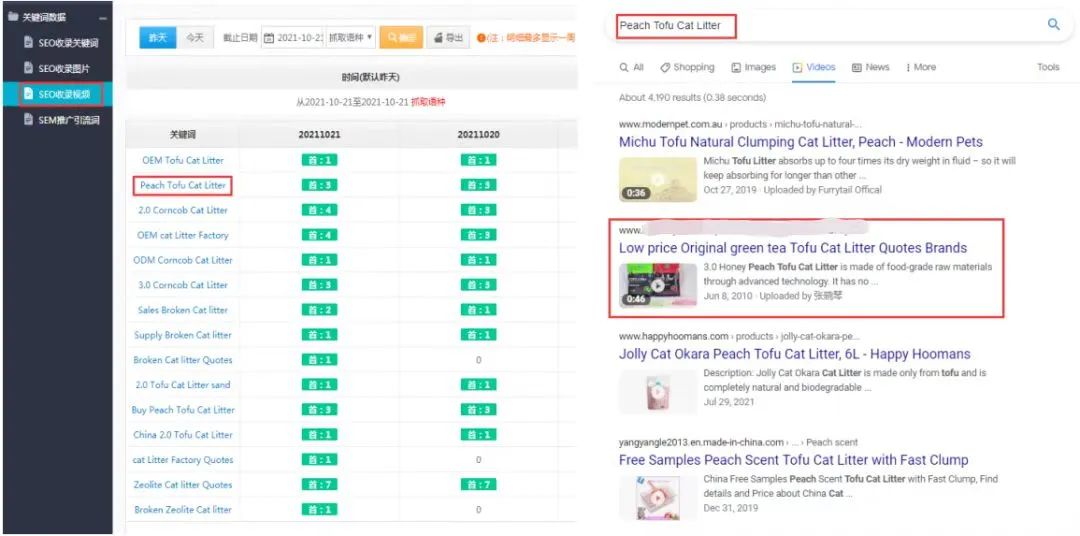This screenshot has height=536, width=1080.
Task: Switch to the 今天 tab
Action: tap(194, 37)
